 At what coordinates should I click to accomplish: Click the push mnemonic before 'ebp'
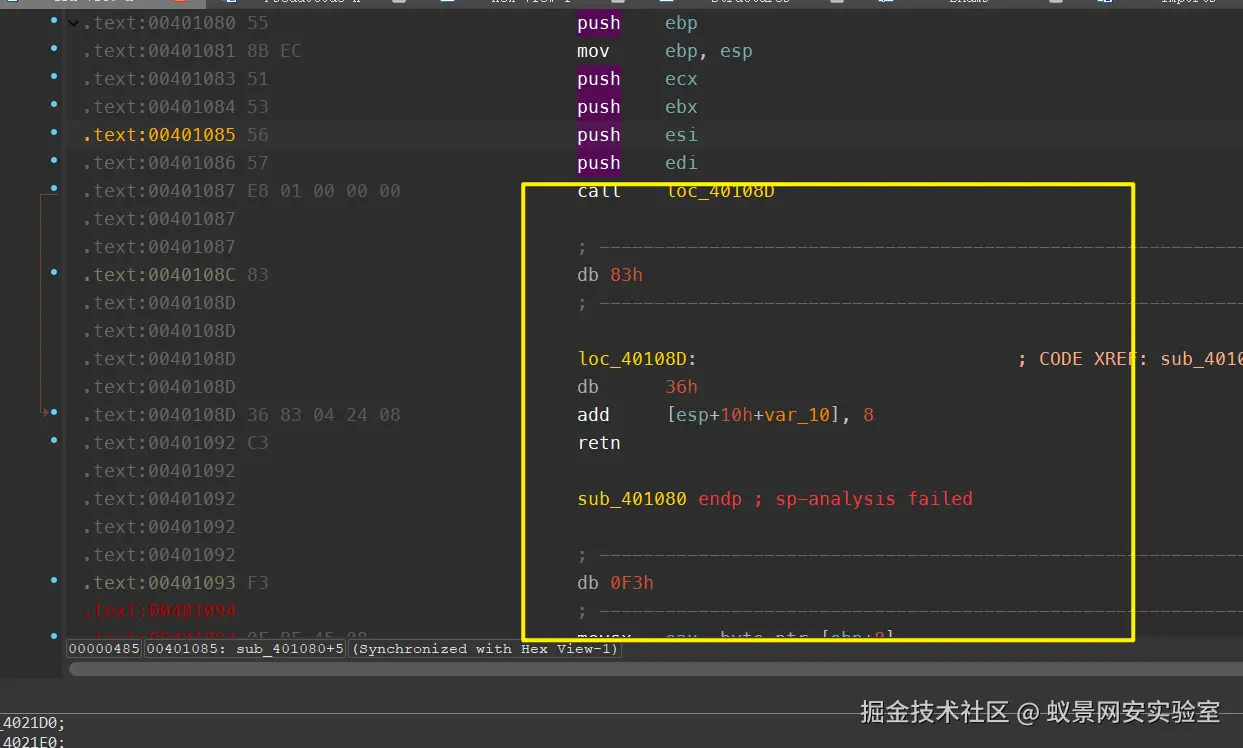click(x=599, y=23)
